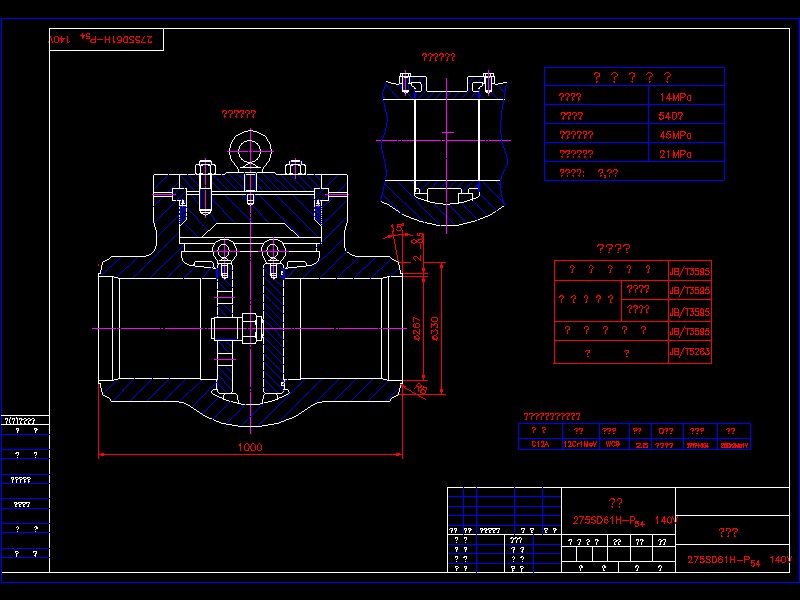Click the right hinge eye inside valve
This screenshot has height=600, width=800.
[x=273, y=252]
